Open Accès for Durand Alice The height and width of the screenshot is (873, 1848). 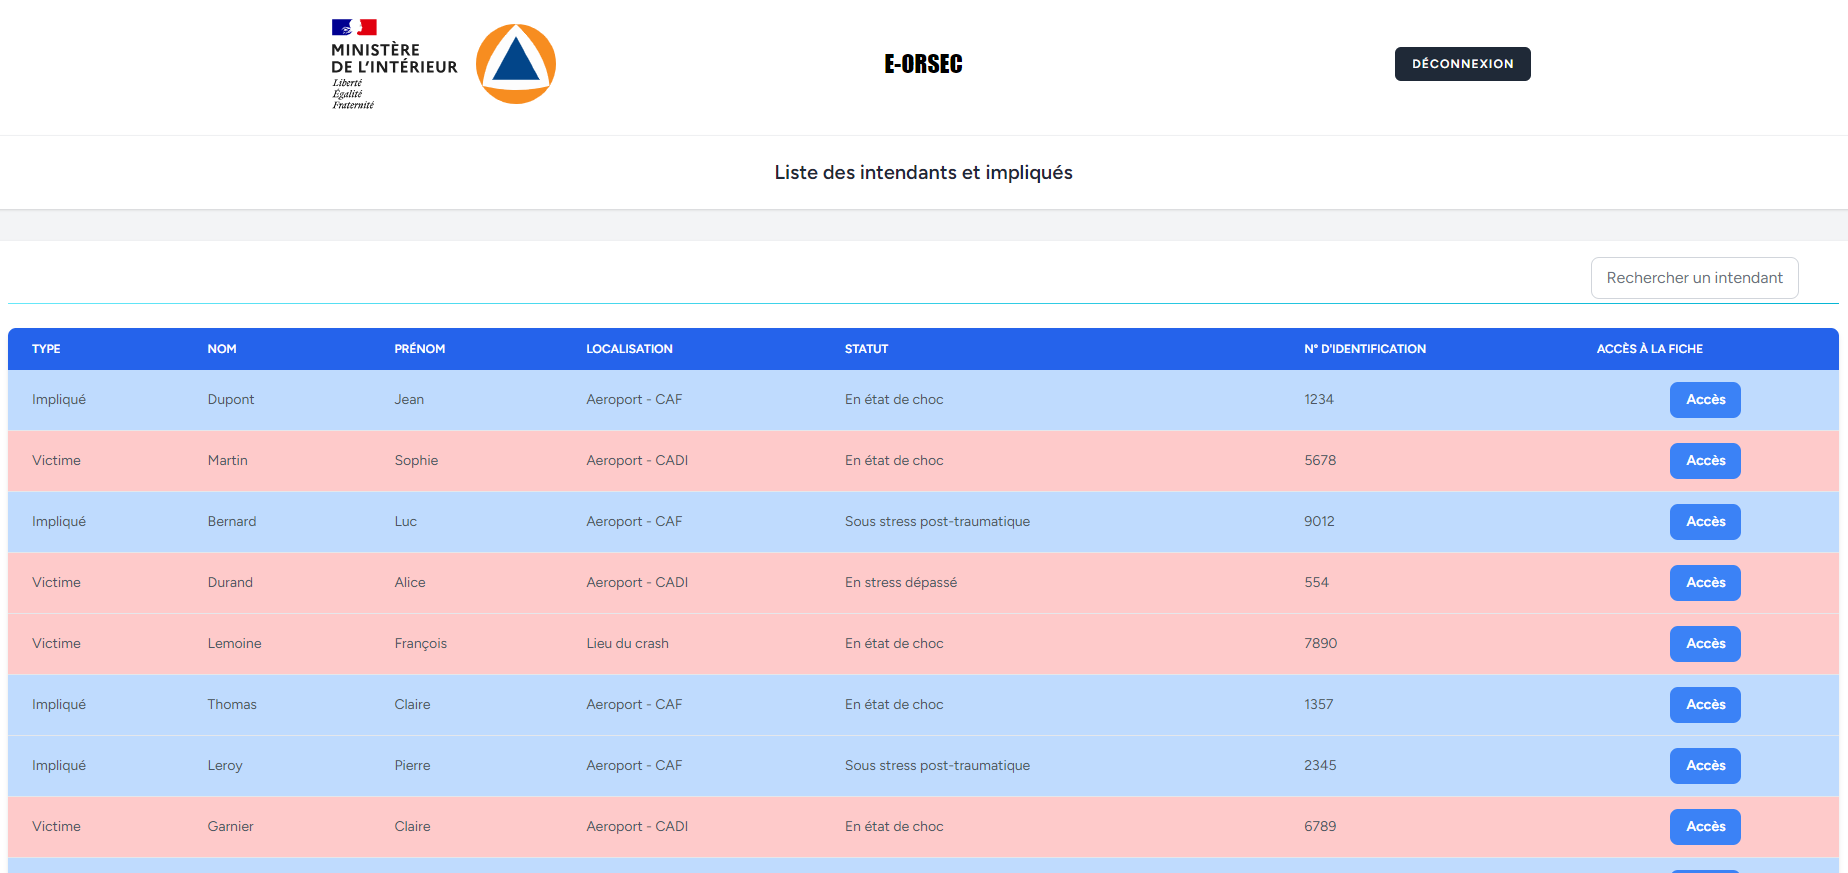1705,583
